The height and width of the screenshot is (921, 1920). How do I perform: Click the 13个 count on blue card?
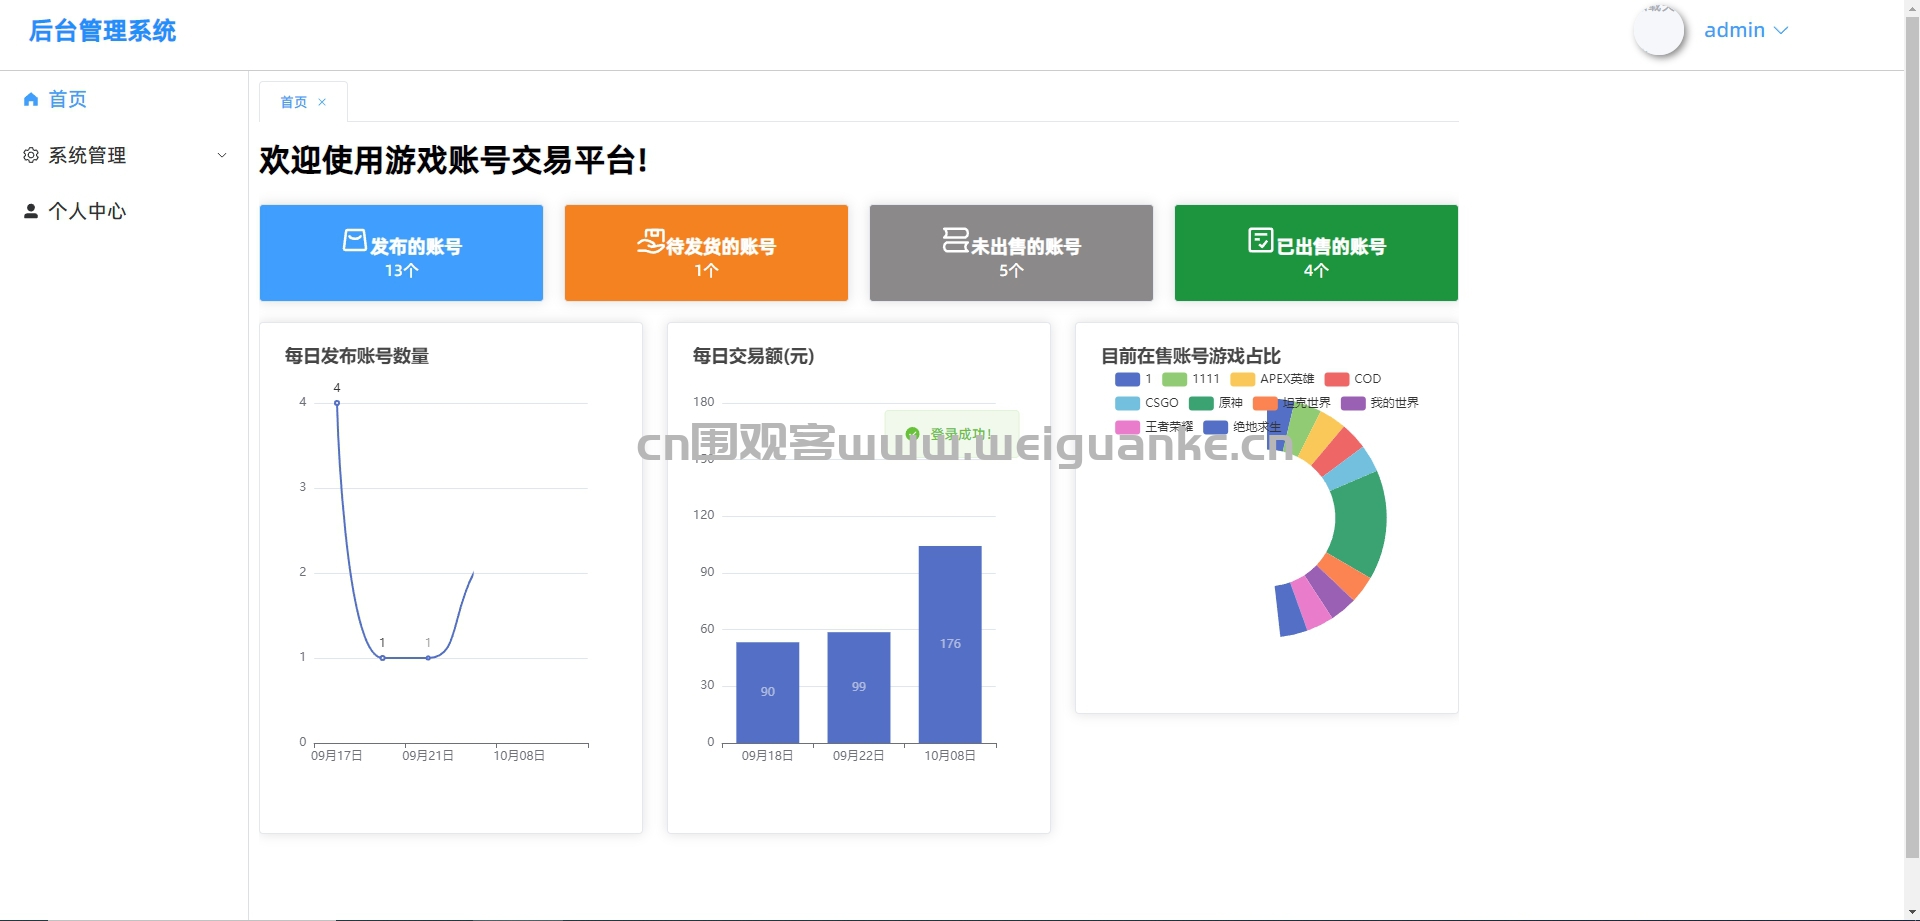401,271
